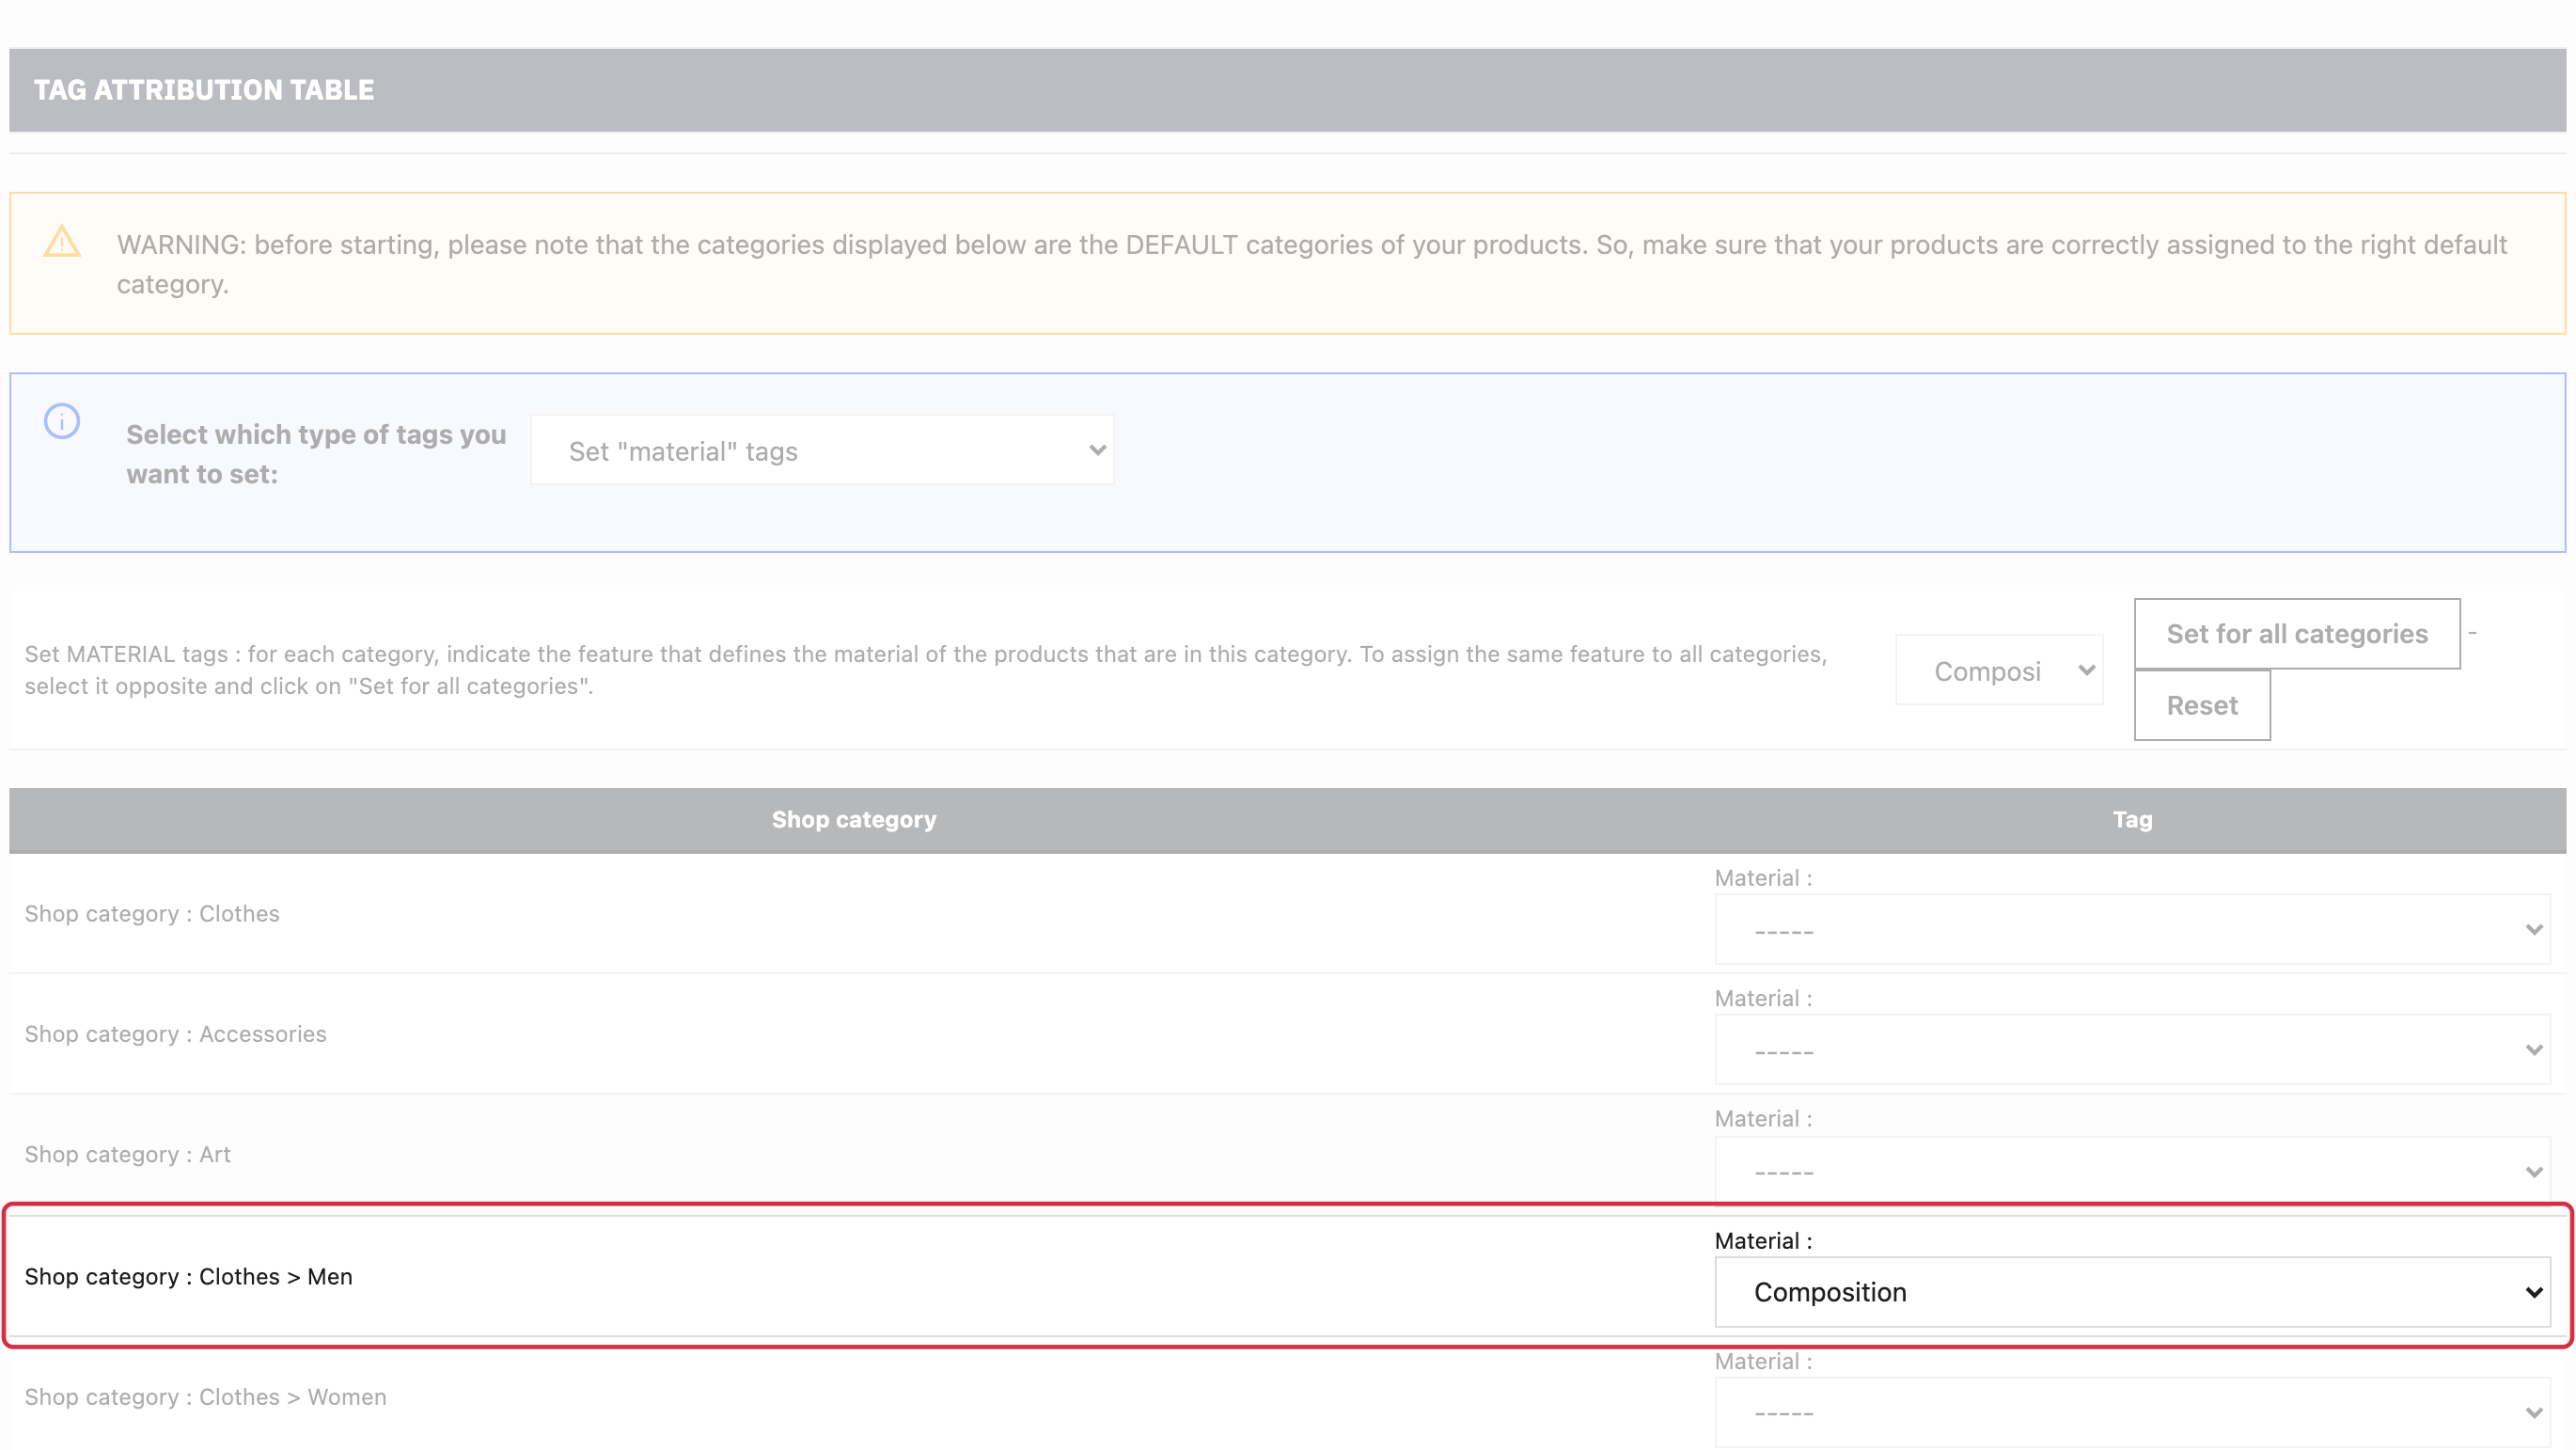
Task: Click 'Select which type of tags' label
Action: 316,454
